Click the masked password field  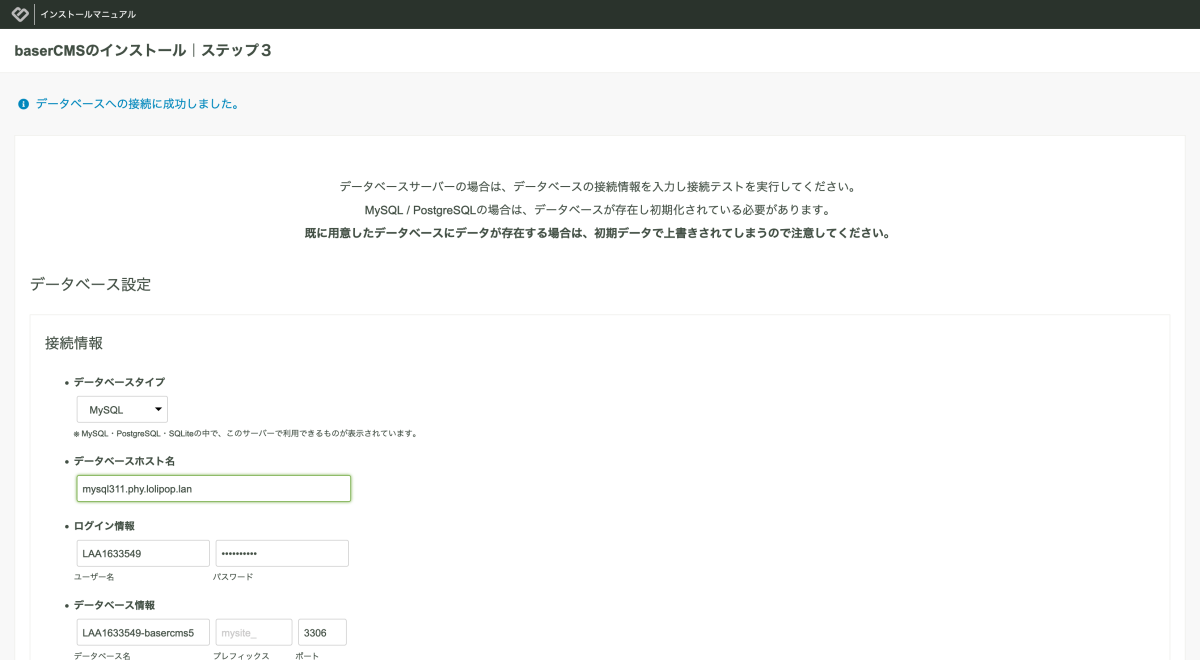click(x=282, y=554)
